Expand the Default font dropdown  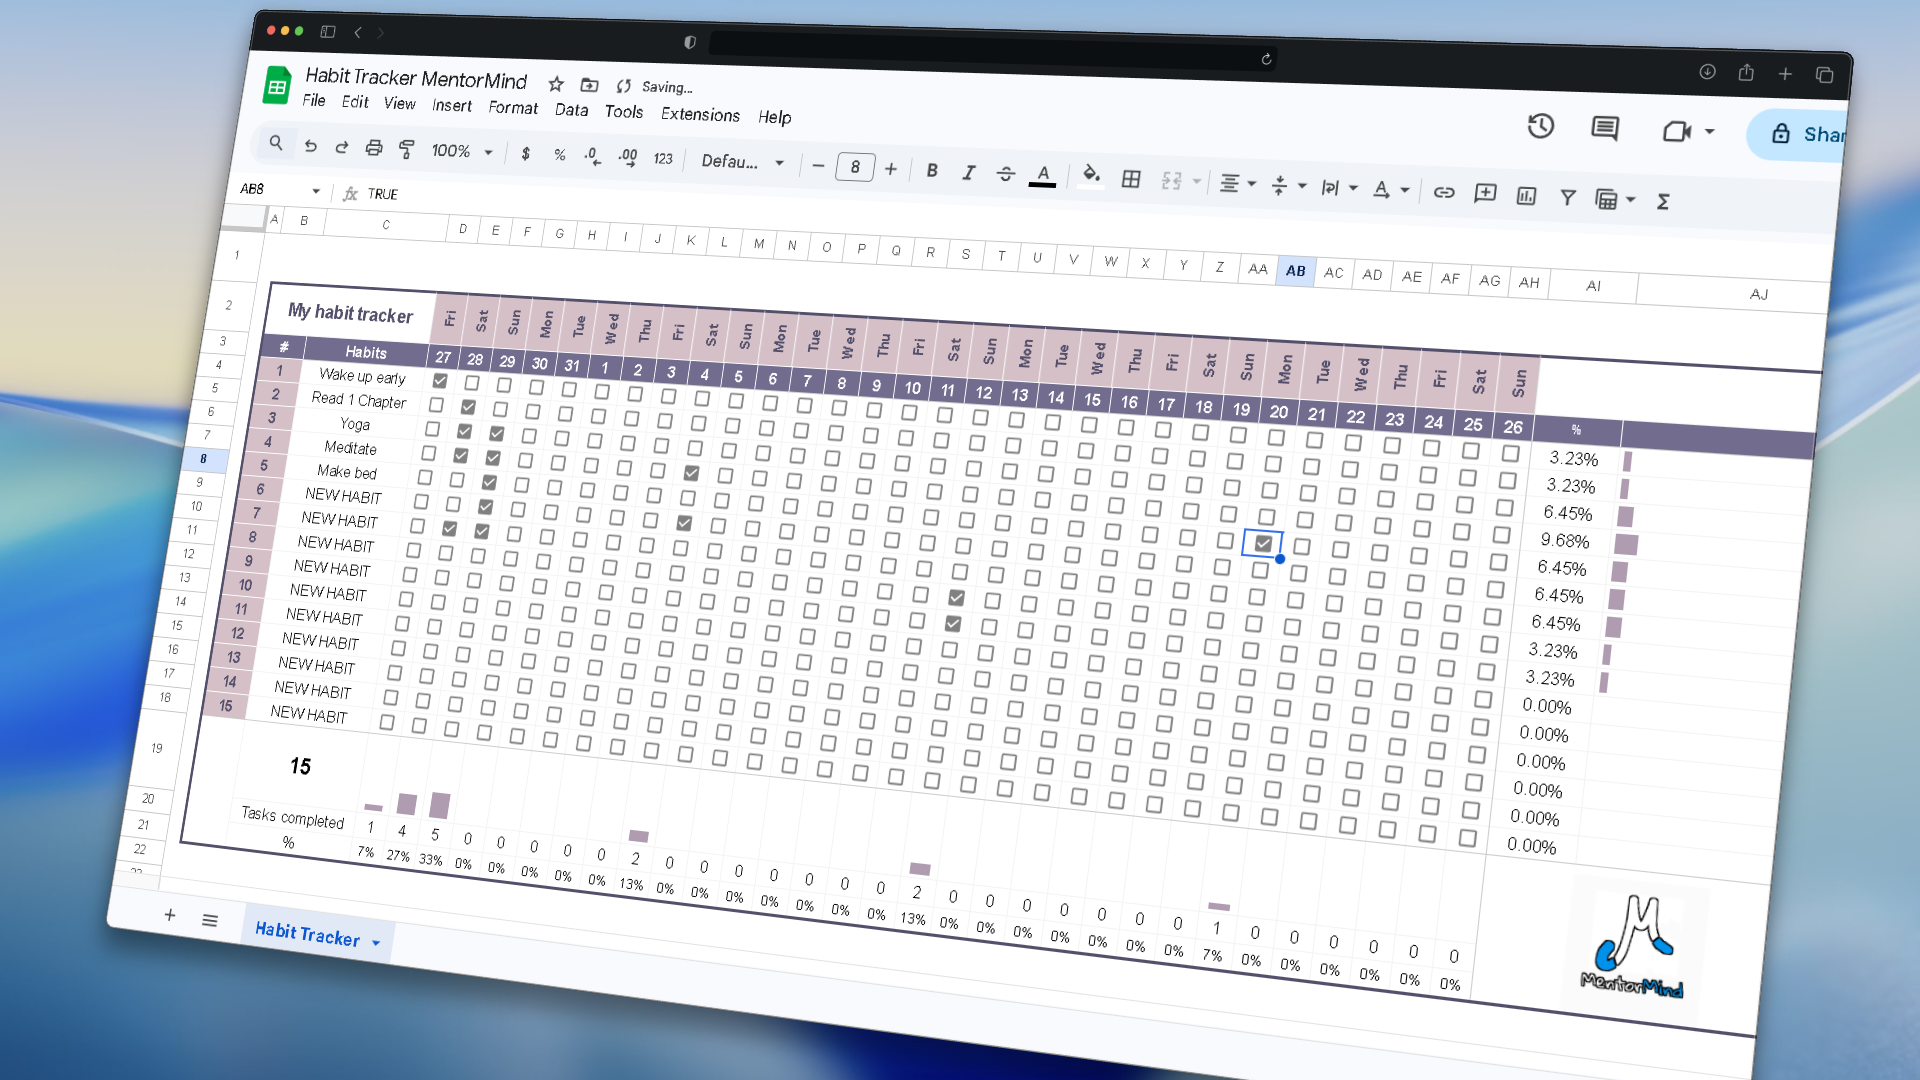(742, 161)
